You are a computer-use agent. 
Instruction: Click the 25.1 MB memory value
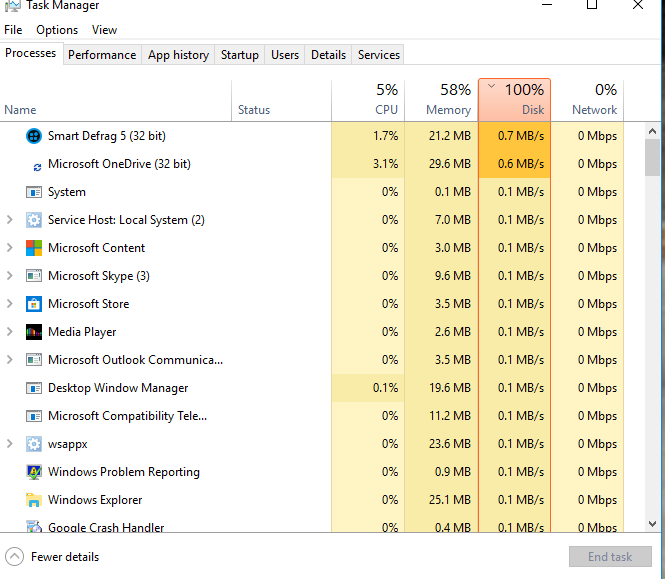click(450, 500)
